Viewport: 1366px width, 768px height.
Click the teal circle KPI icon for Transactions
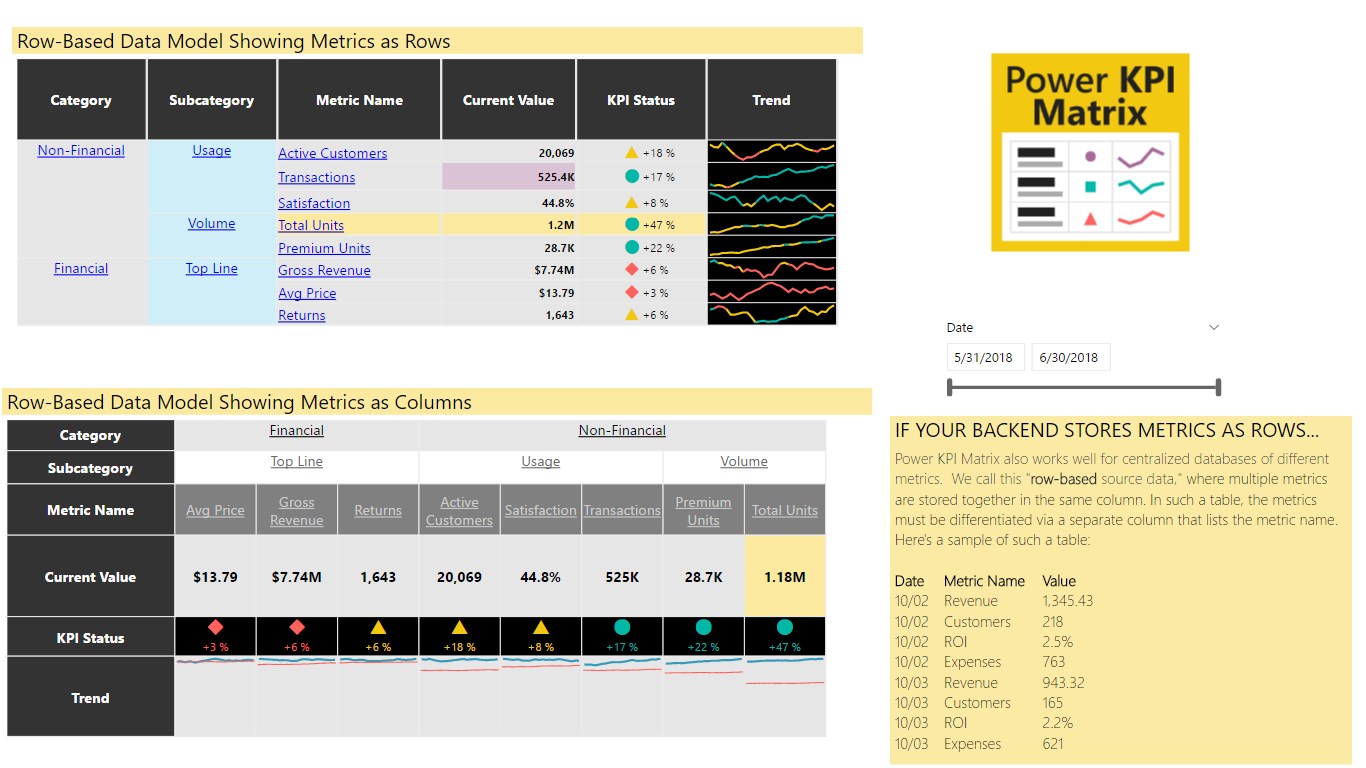point(631,177)
